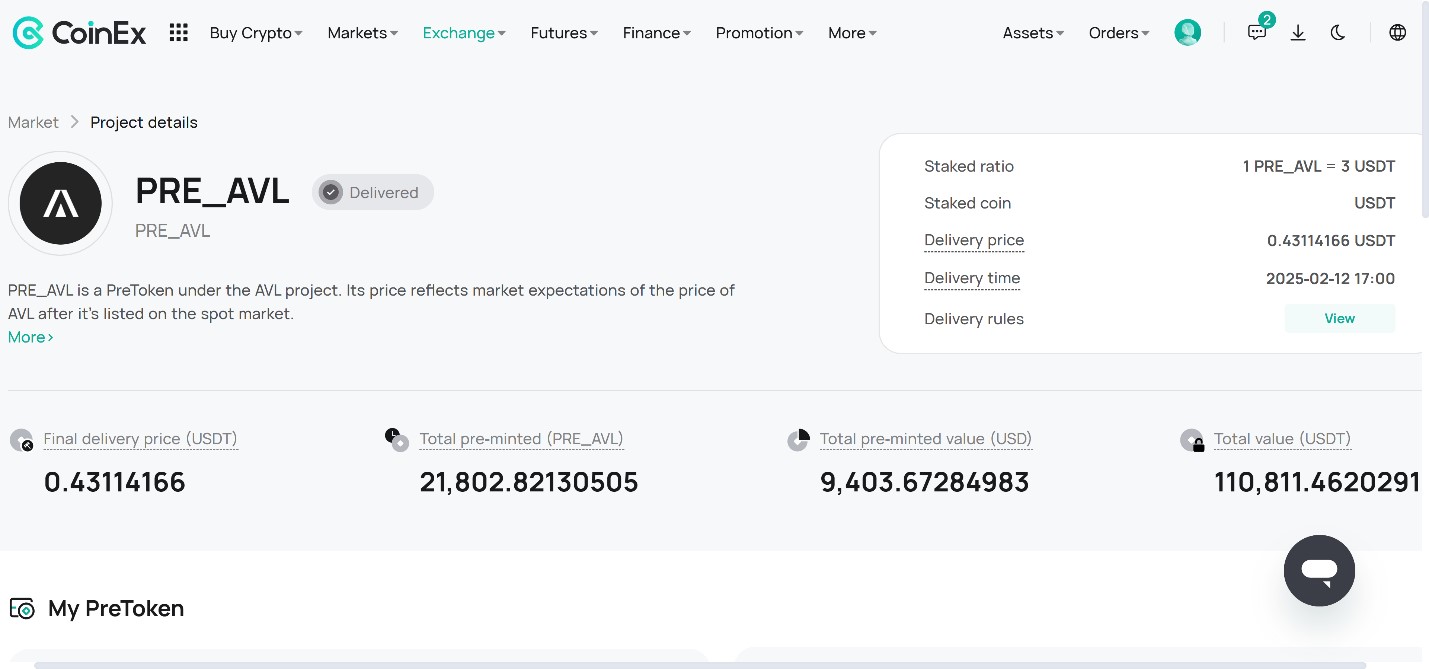Open the user profile avatar
Image resolution: width=1429 pixels, height=669 pixels.
pyautogui.click(x=1187, y=33)
